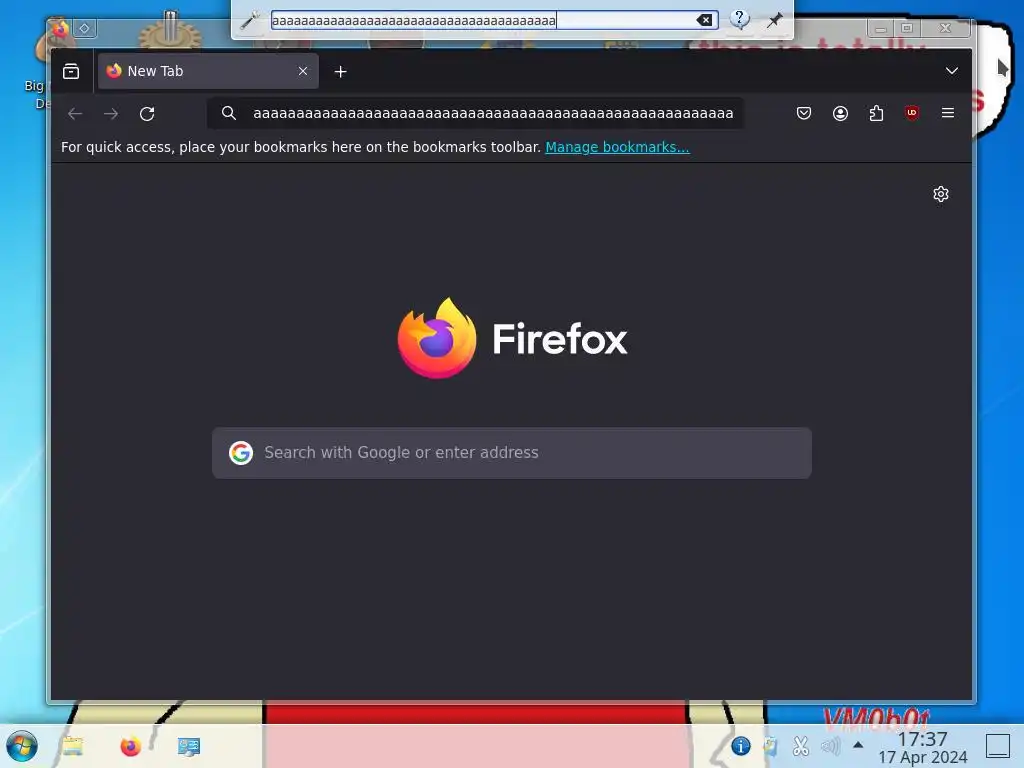Open the blue info tray icon
1024x768 pixels.
(x=741, y=746)
